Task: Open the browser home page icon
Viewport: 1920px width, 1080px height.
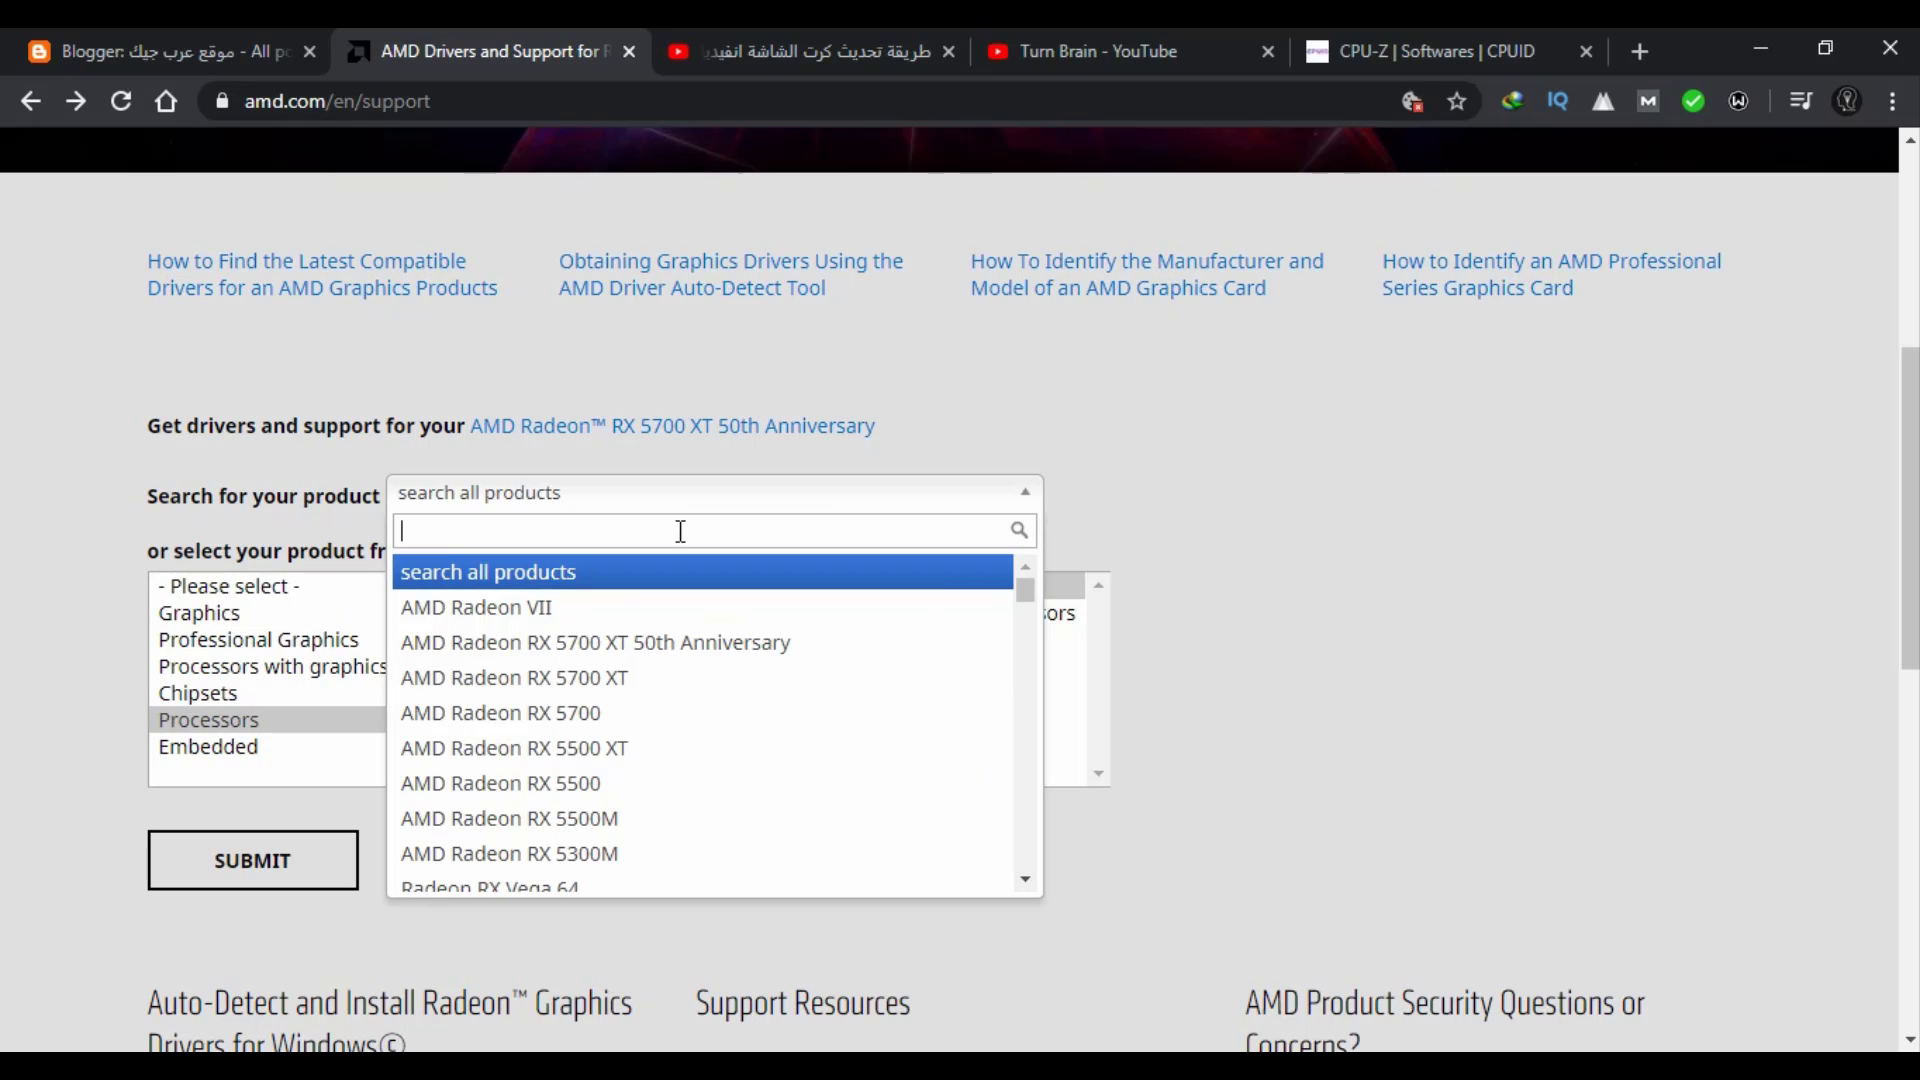Action: pyautogui.click(x=166, y=101)
